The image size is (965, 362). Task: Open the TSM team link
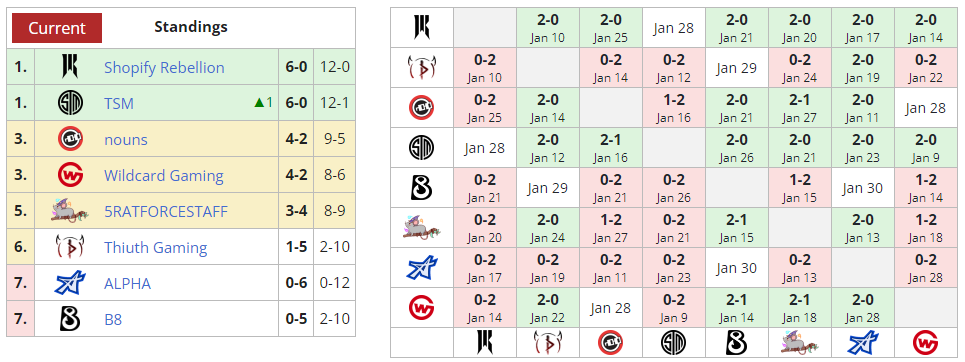pos(119,103)
